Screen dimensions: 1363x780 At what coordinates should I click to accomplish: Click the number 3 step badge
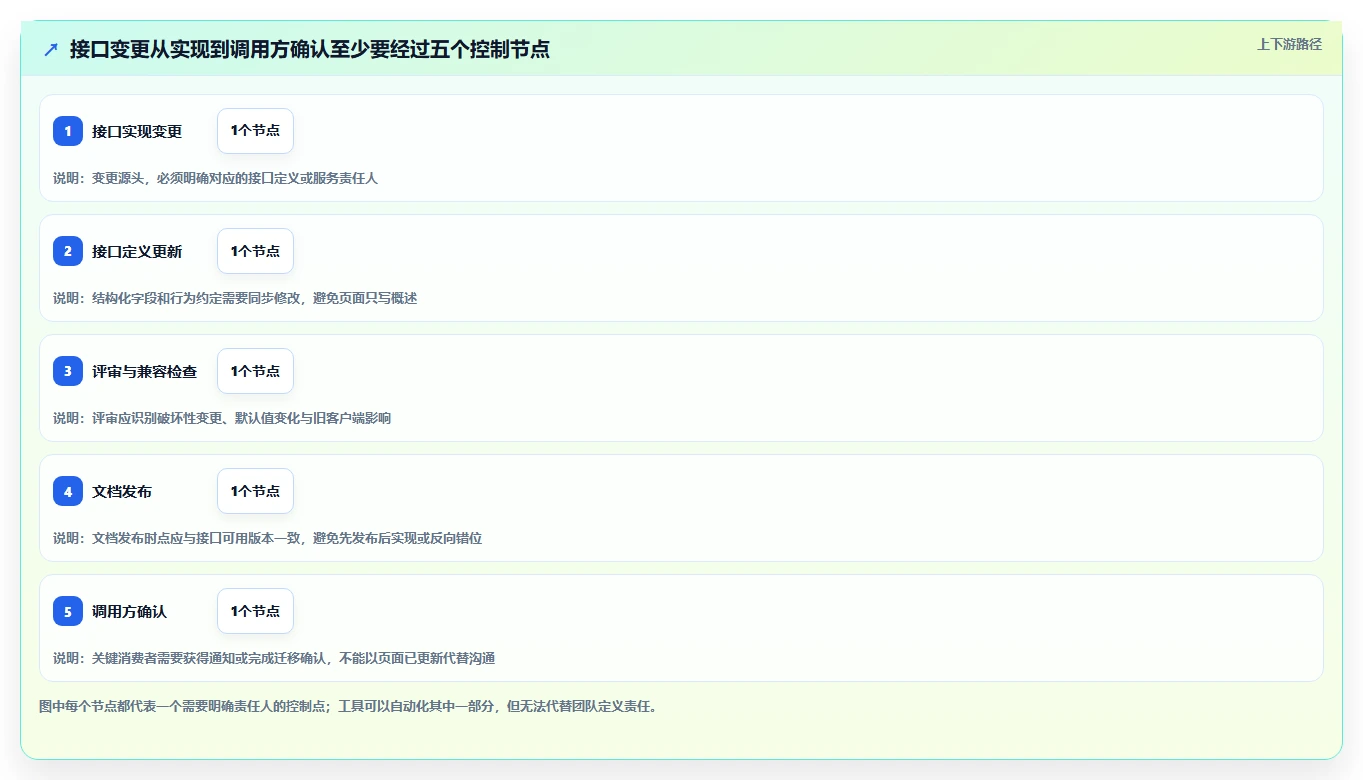click(x=68, y=371)
